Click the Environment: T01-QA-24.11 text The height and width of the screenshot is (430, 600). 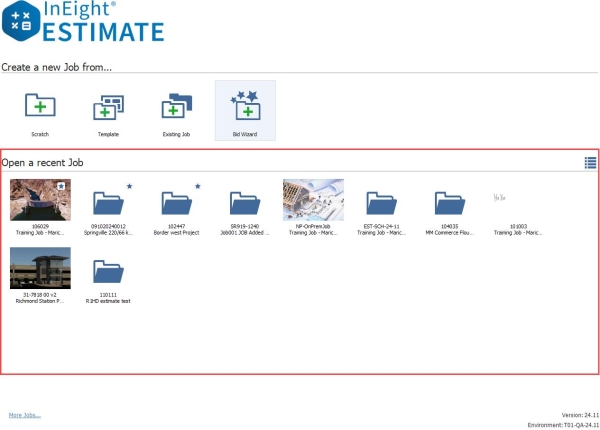563,425
